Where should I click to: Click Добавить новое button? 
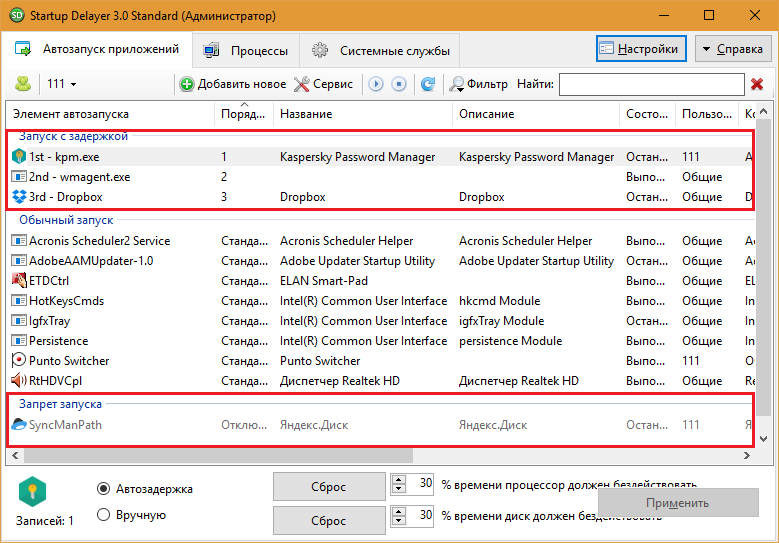(233, 84)
